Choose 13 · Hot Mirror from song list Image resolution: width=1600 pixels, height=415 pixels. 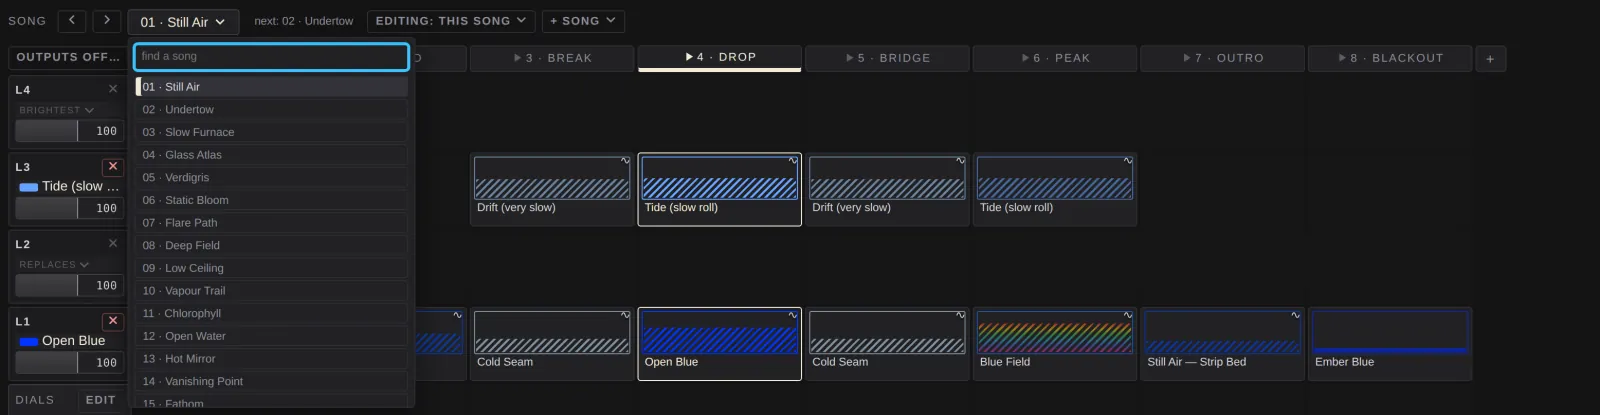(x=271, y=359)
